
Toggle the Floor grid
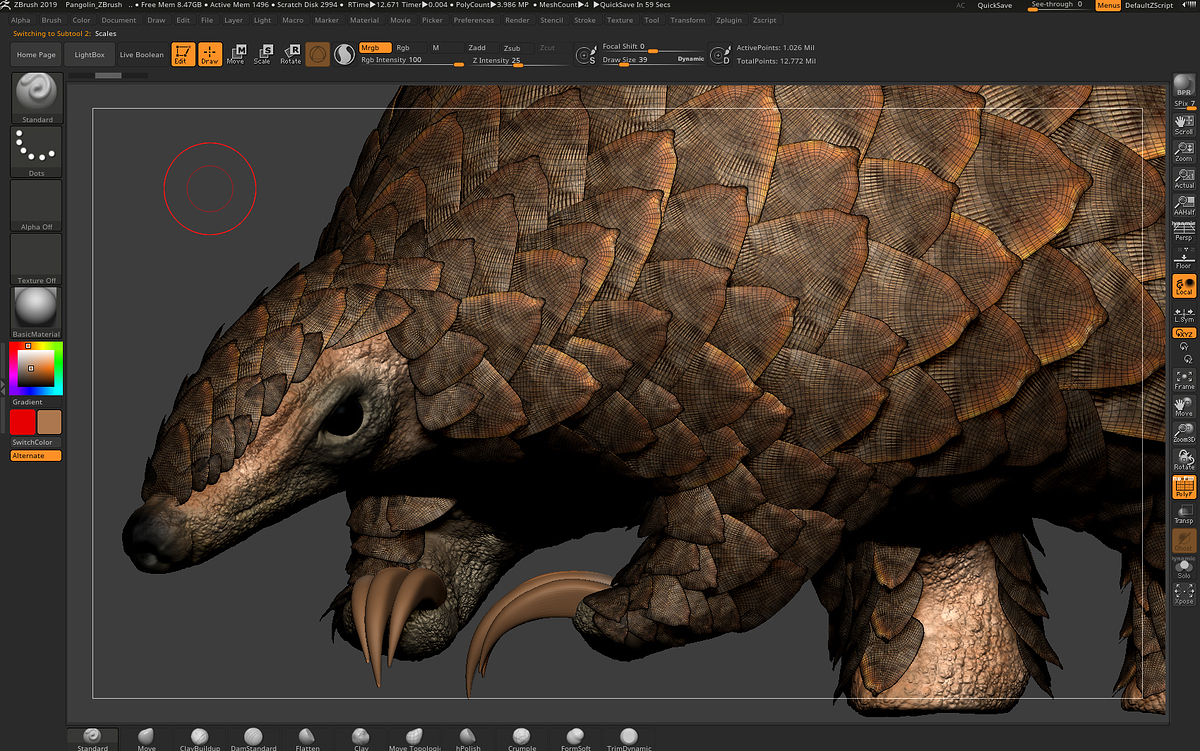1184,260
